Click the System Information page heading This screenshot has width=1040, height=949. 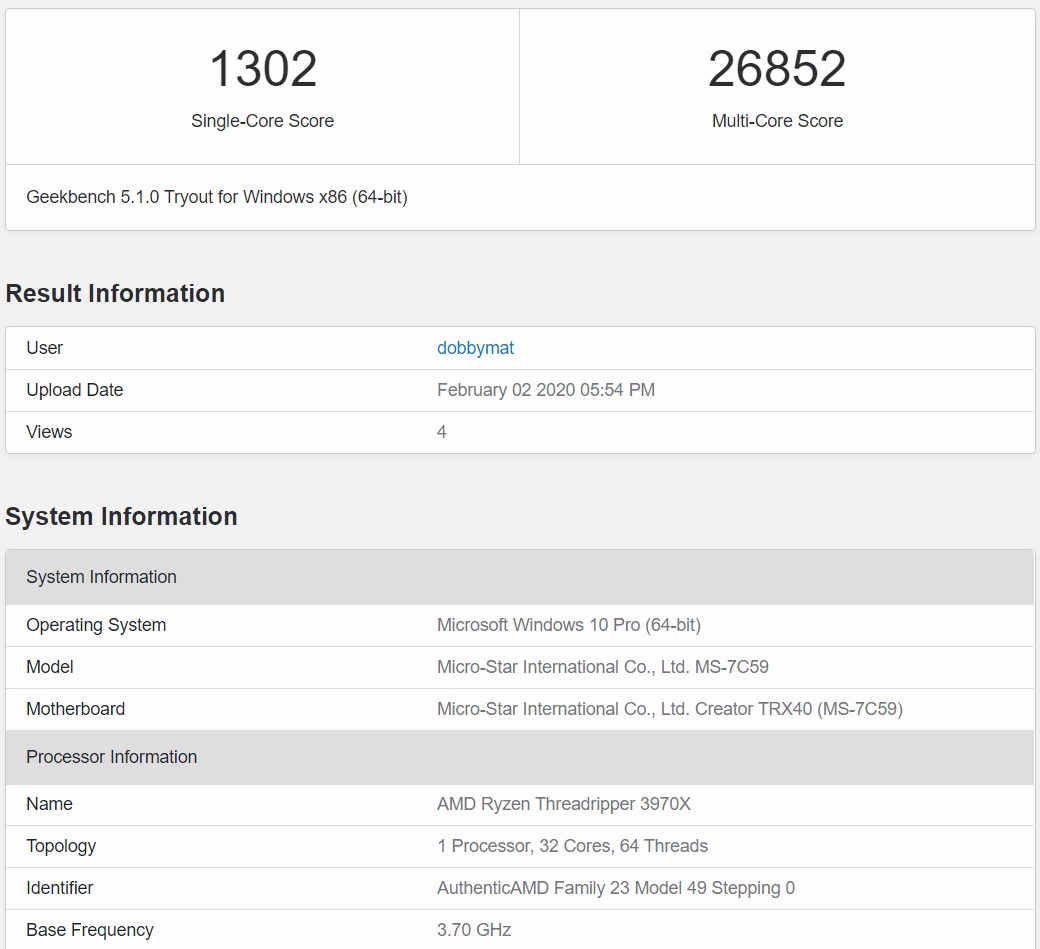(x=121, y=516)
